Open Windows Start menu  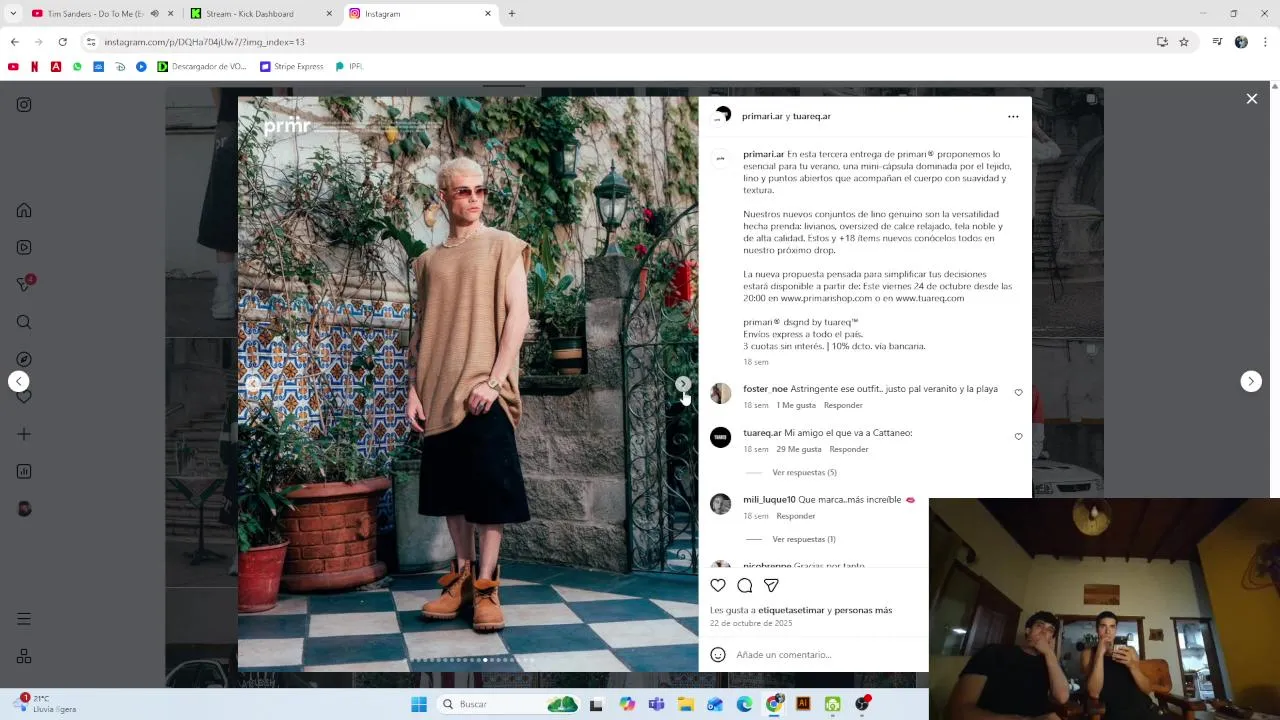[x=419, y=704]
